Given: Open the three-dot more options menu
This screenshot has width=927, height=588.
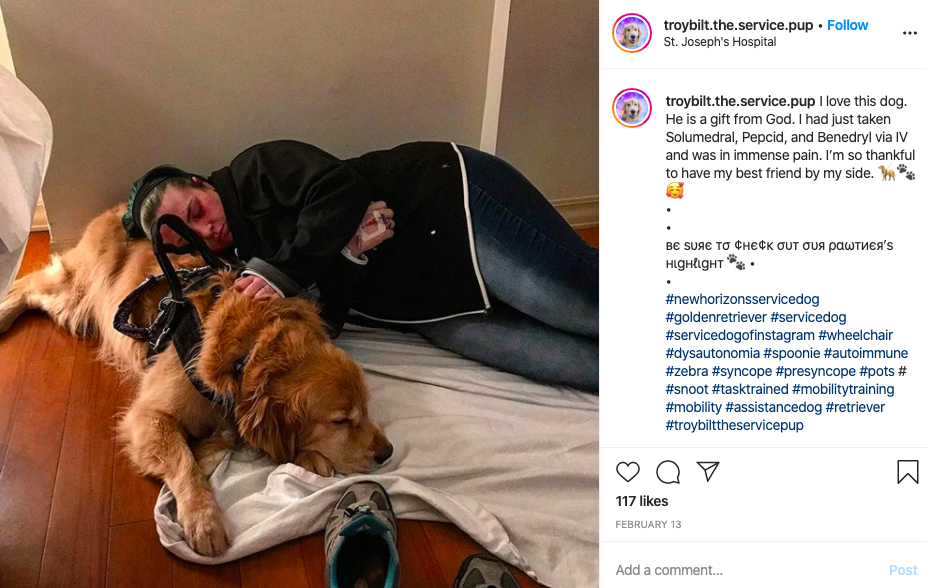Looking at the screenshot, I should 910,33.
